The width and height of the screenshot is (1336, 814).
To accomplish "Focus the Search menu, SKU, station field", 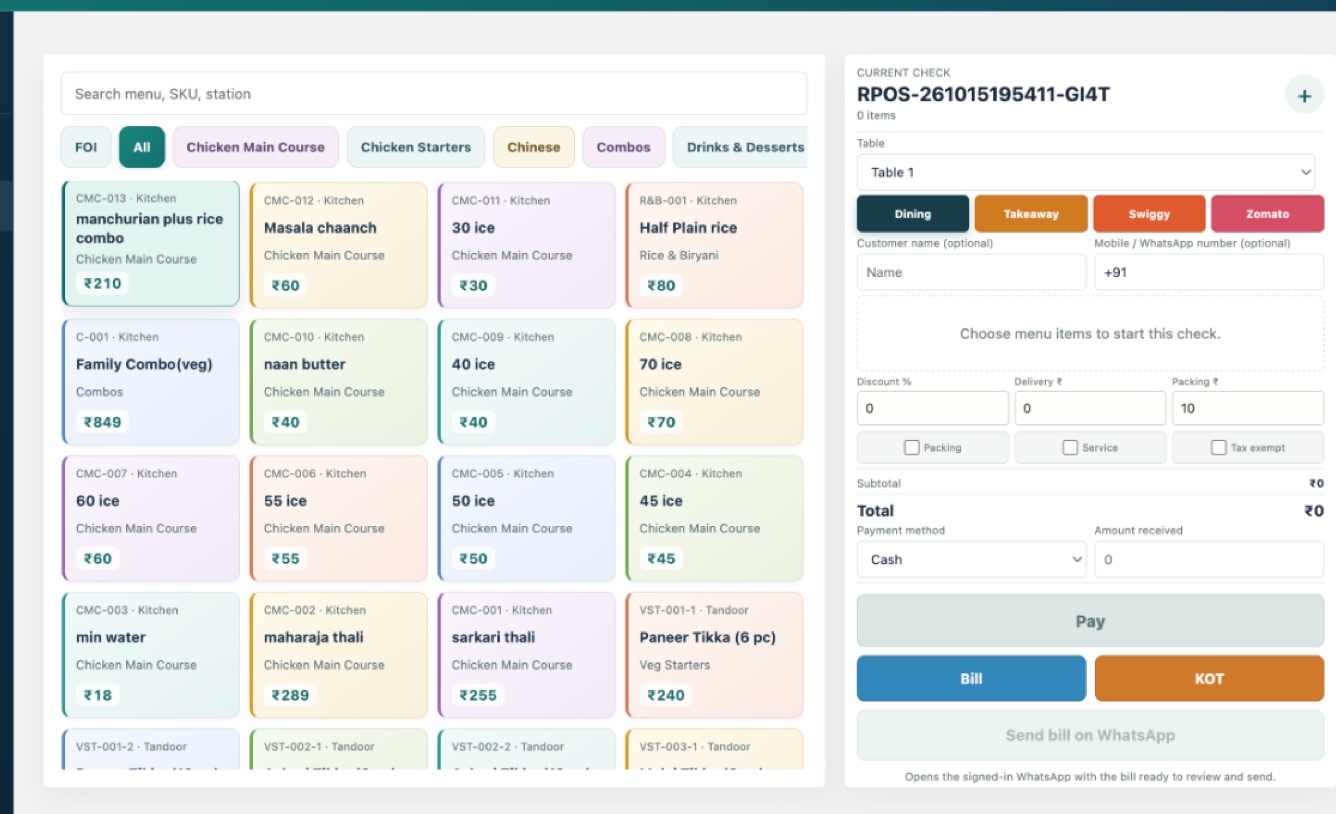I will pos(434,94).
